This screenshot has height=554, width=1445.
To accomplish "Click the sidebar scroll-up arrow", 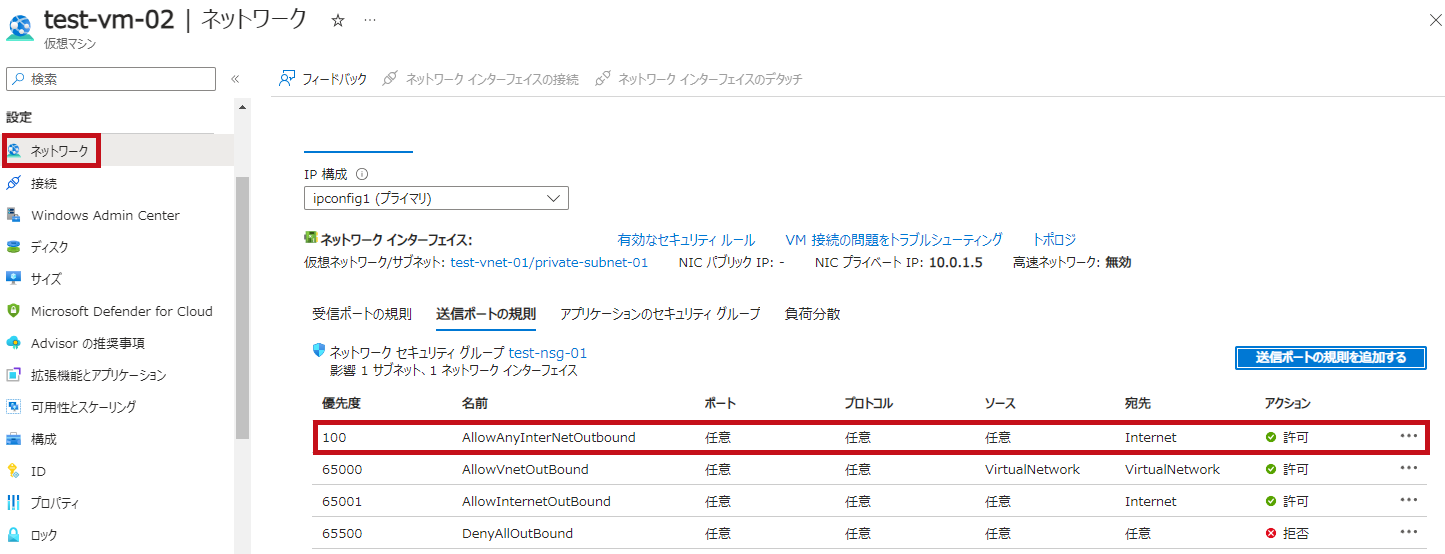I will [242, 106].
